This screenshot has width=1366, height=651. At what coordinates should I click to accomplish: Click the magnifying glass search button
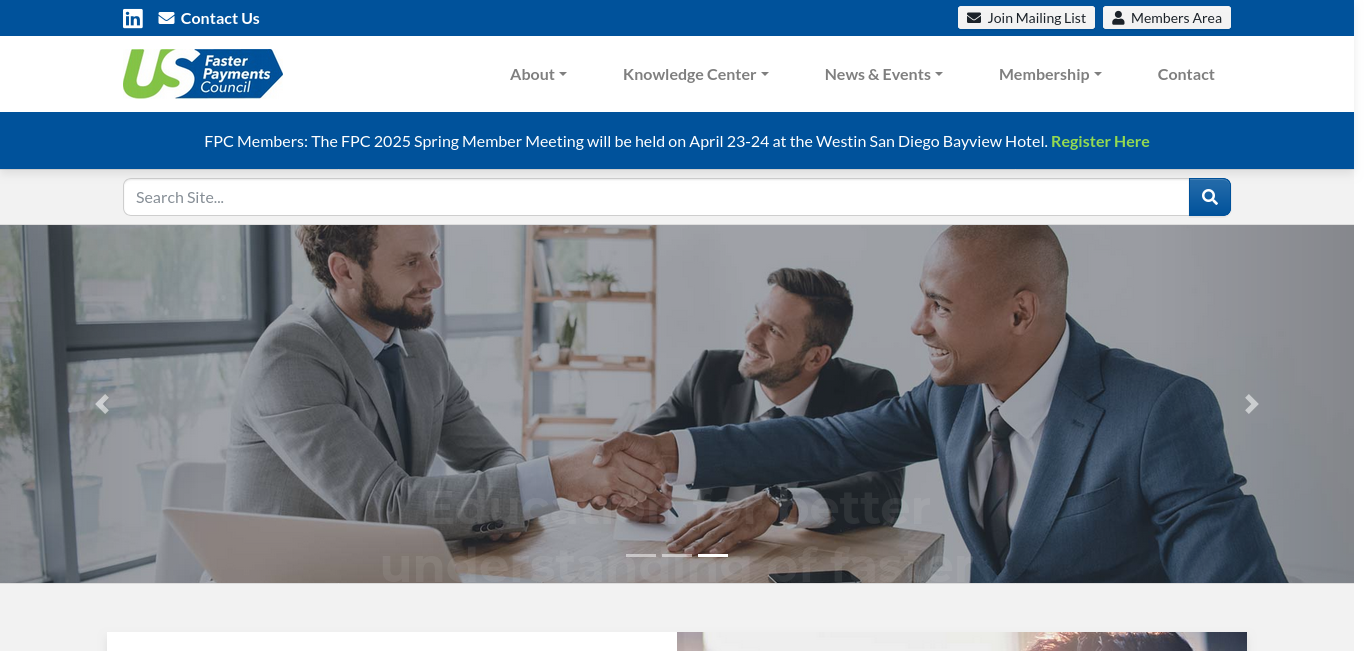(1210, 197)
